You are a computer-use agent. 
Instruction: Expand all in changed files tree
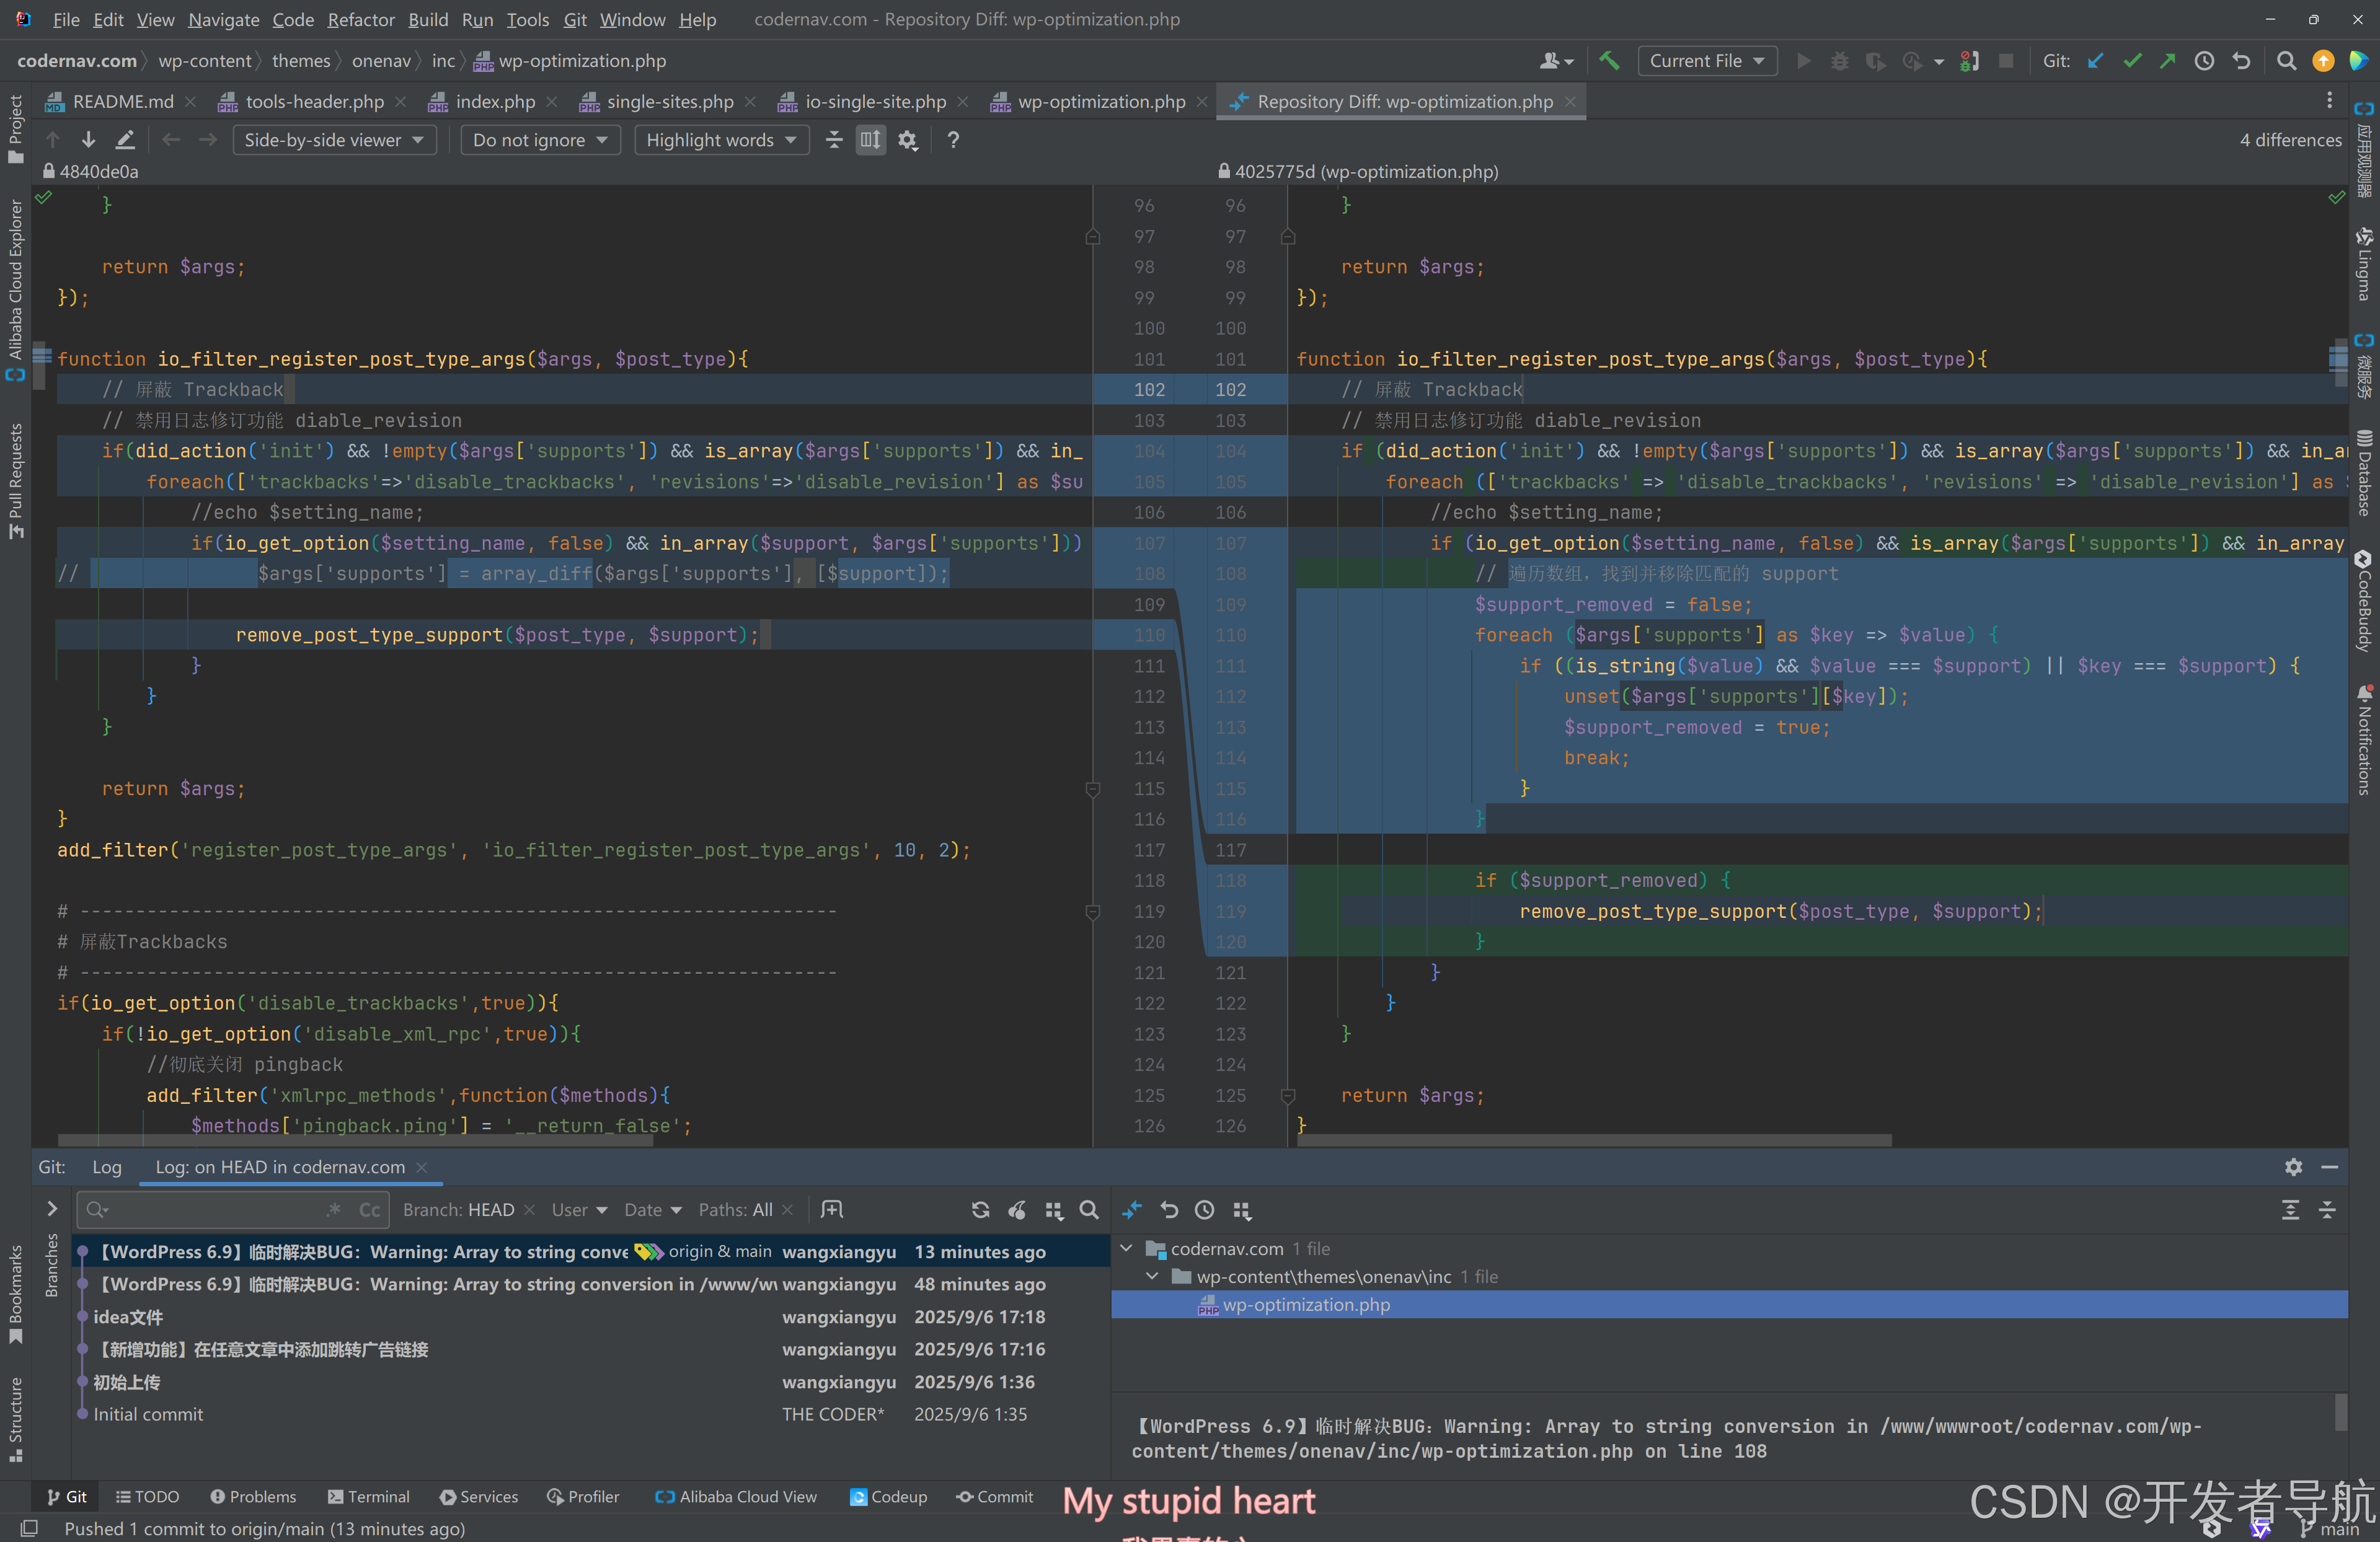(2290, 1210)
